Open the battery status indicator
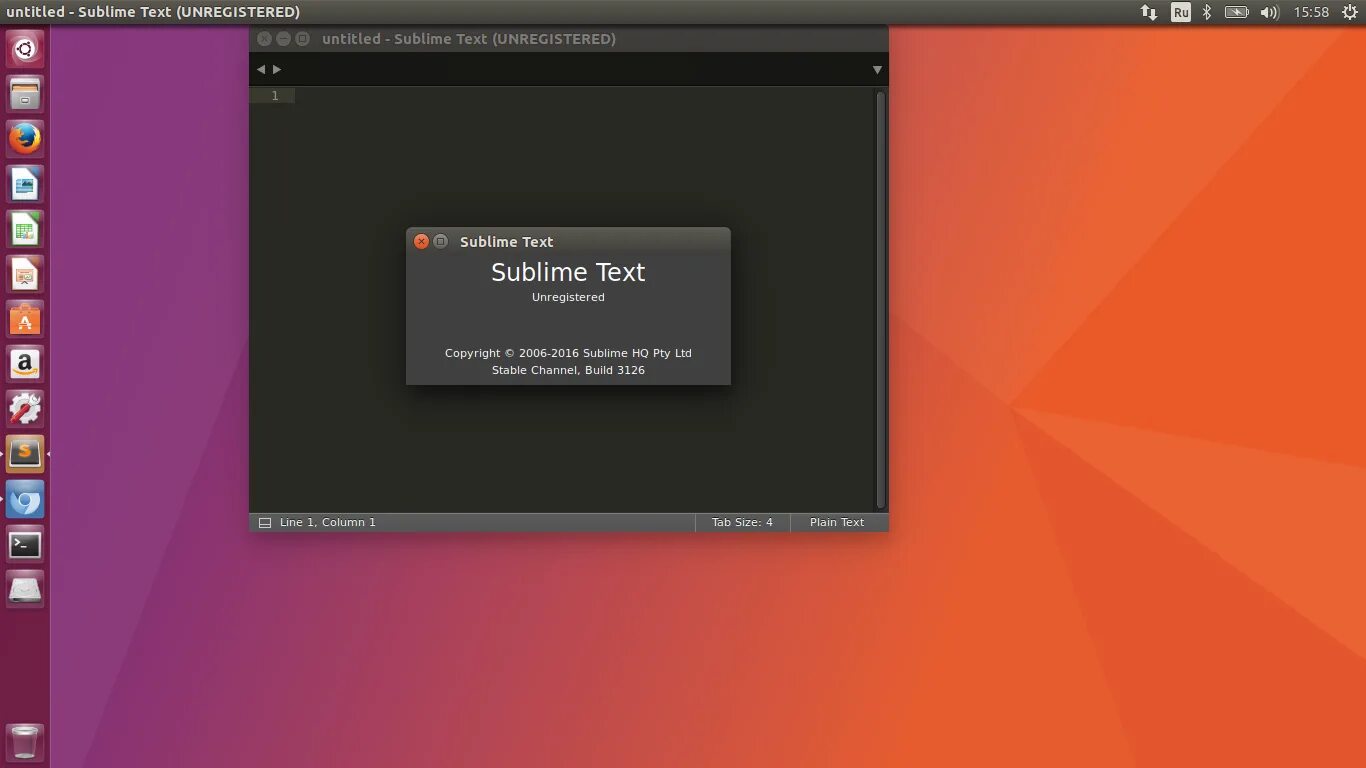This screenshot has width=1366, height=768. tap(1237, 12)
